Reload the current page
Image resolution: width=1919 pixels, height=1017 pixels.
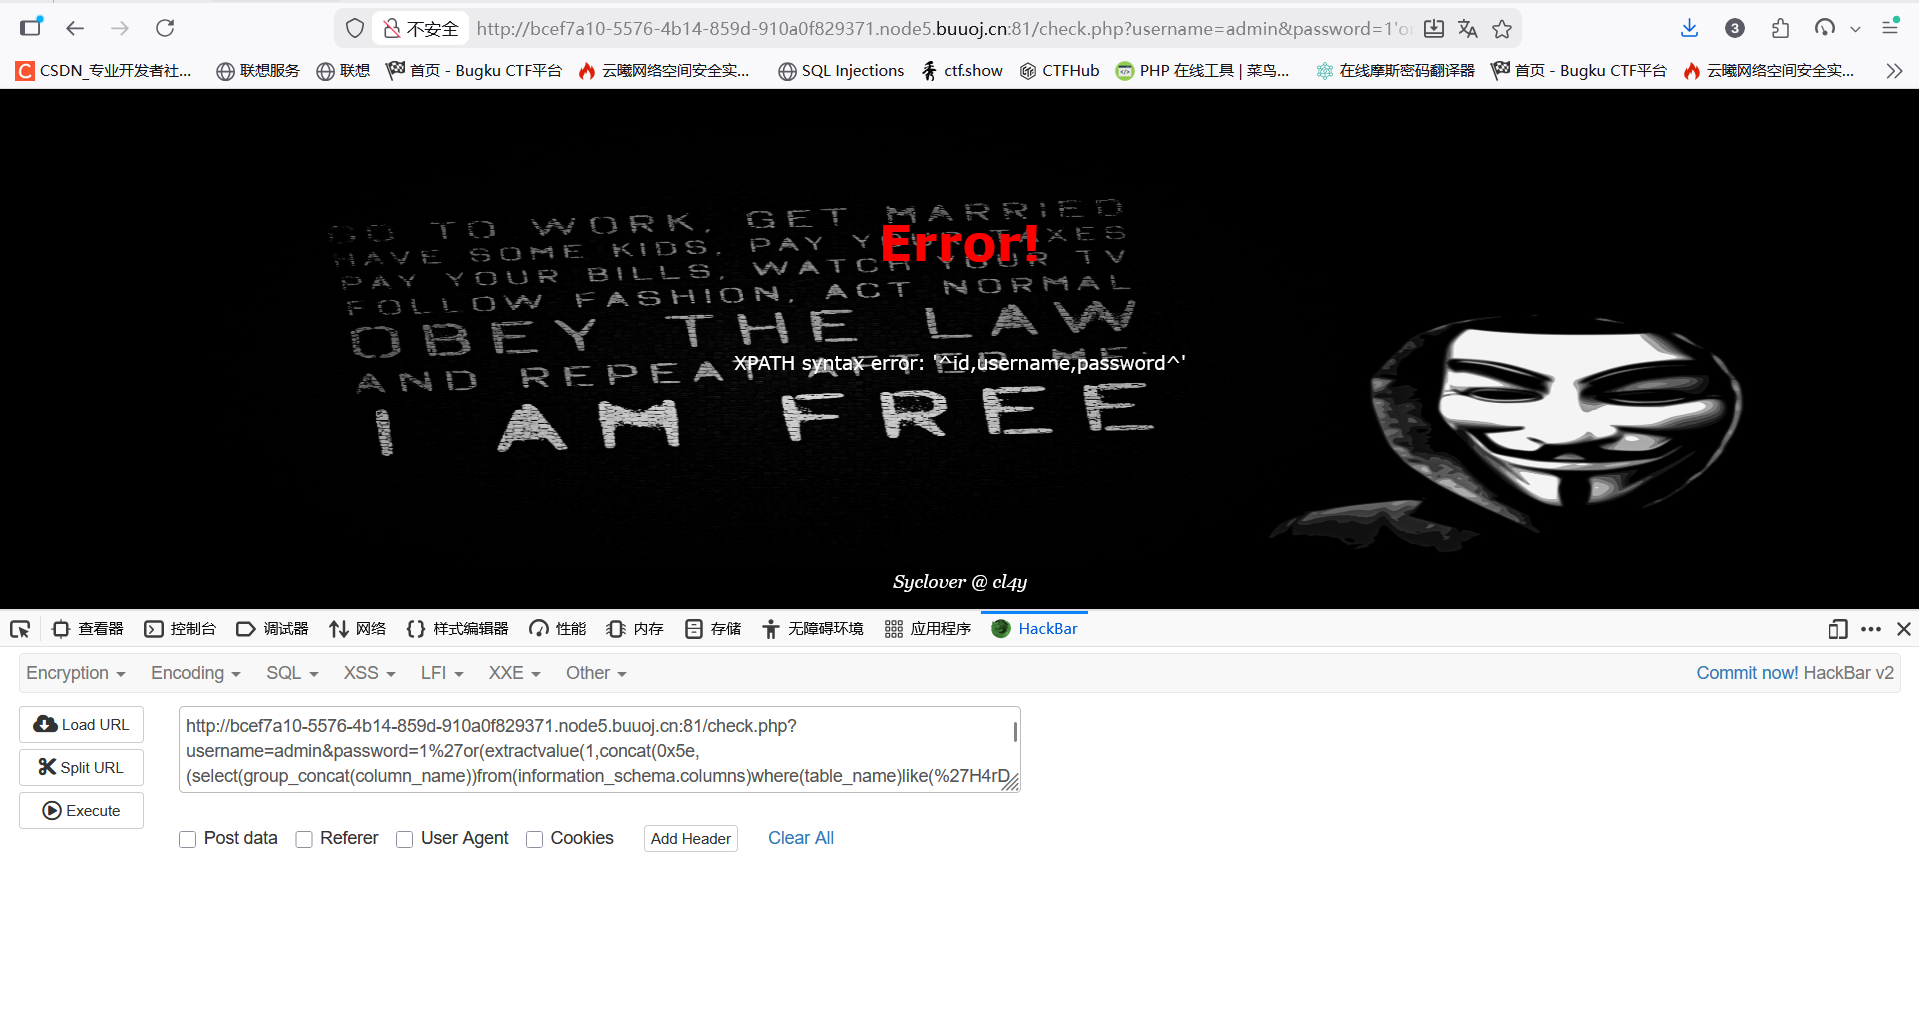[x=166, y=28]
